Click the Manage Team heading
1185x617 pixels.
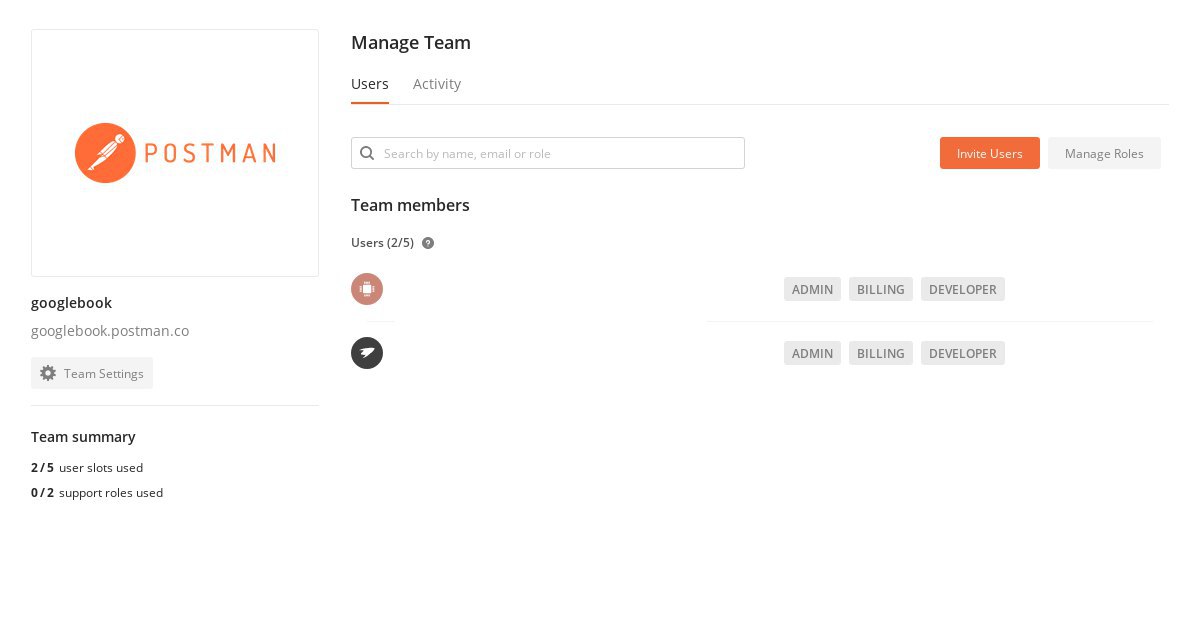pyautogui.click(x=411, y=43)
